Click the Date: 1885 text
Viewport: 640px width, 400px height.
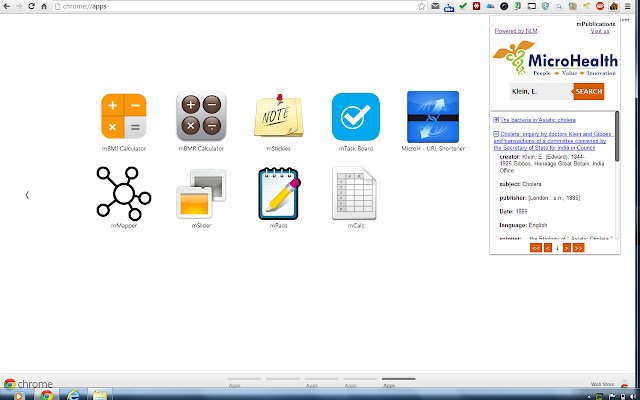pos(513,211)
